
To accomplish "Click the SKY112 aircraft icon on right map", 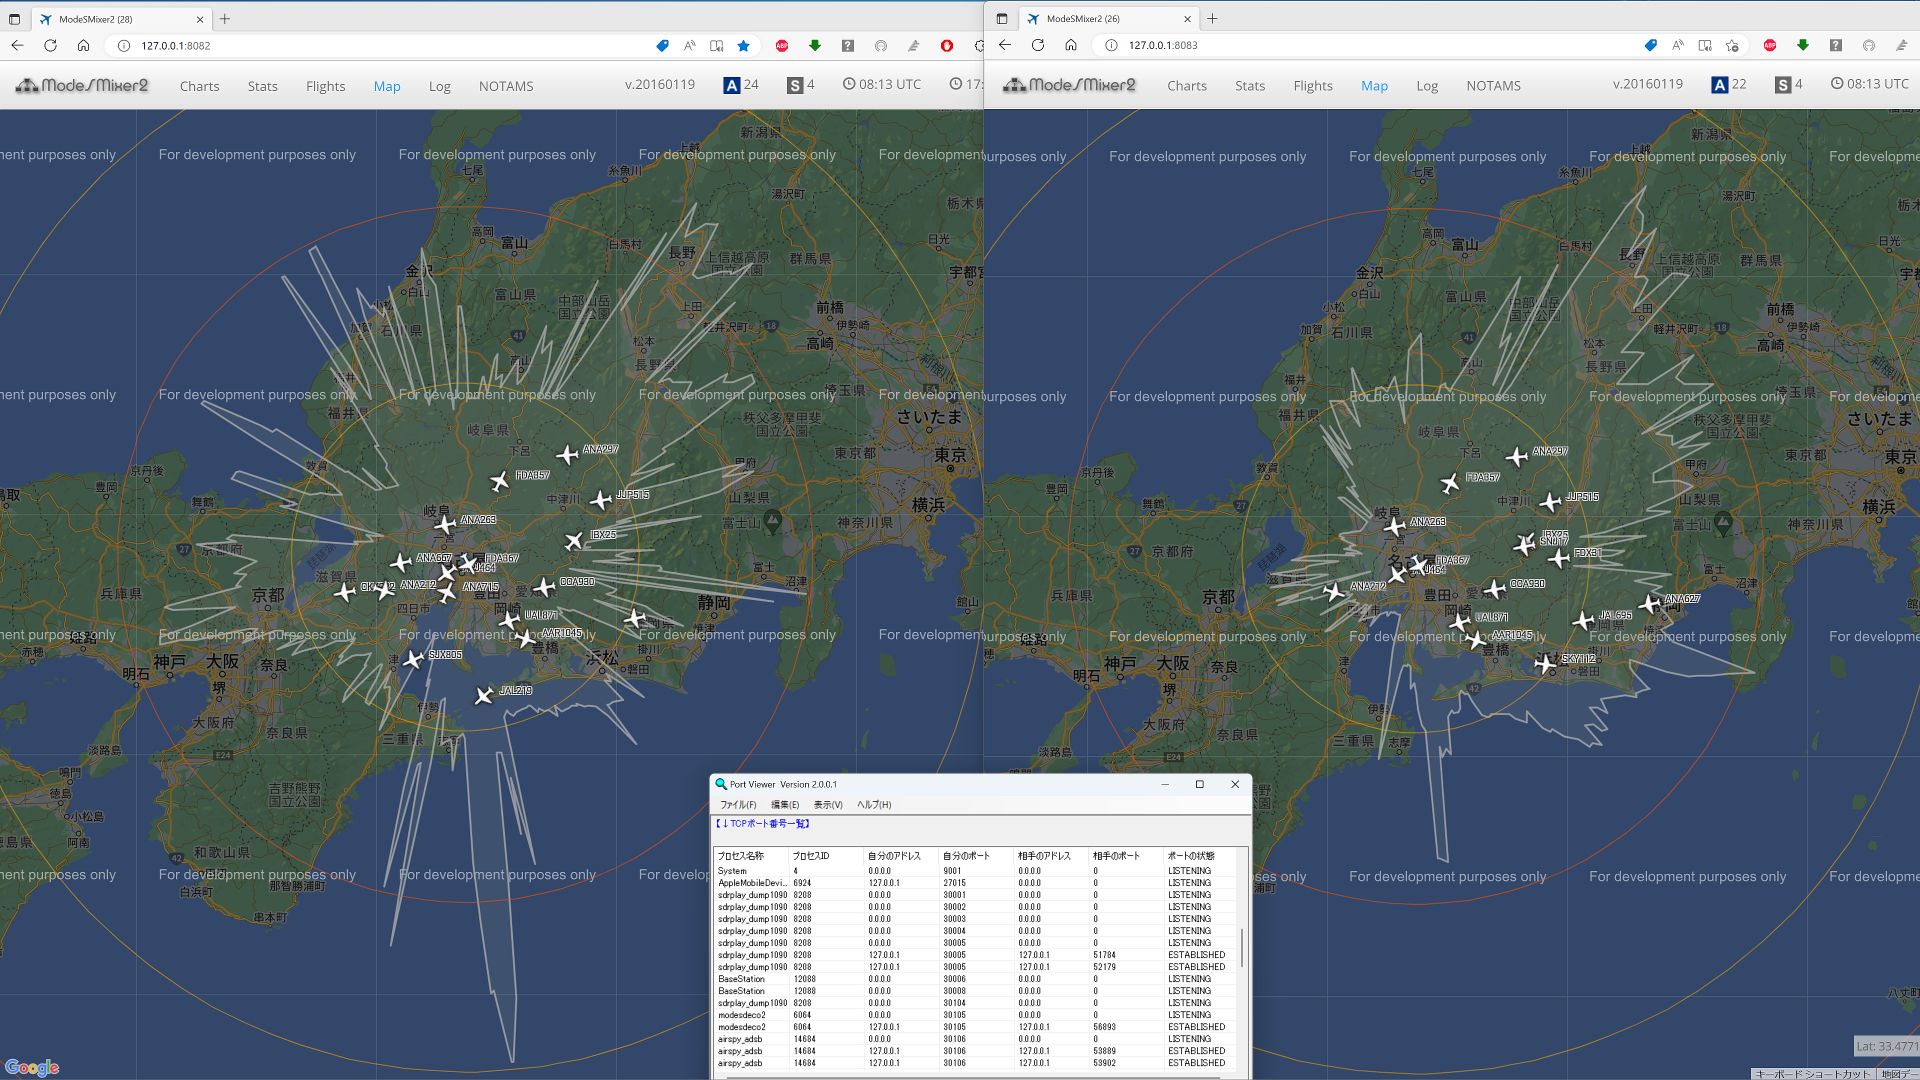I will [x=1545, y=663].
